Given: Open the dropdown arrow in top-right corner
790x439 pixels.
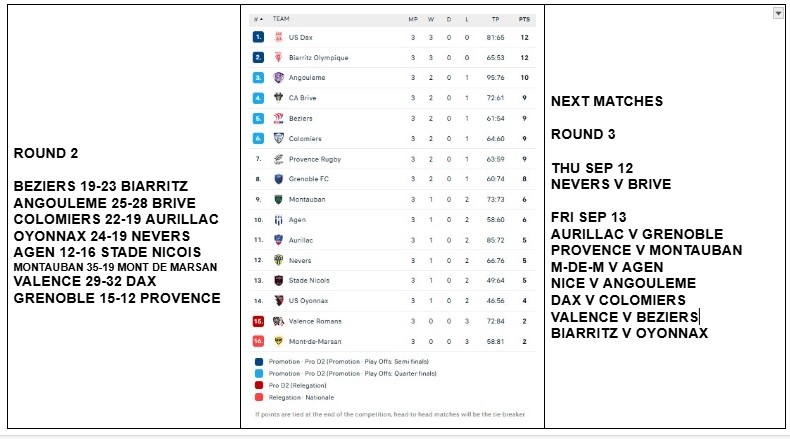Looking at the screenshot, I should [778, 13].
